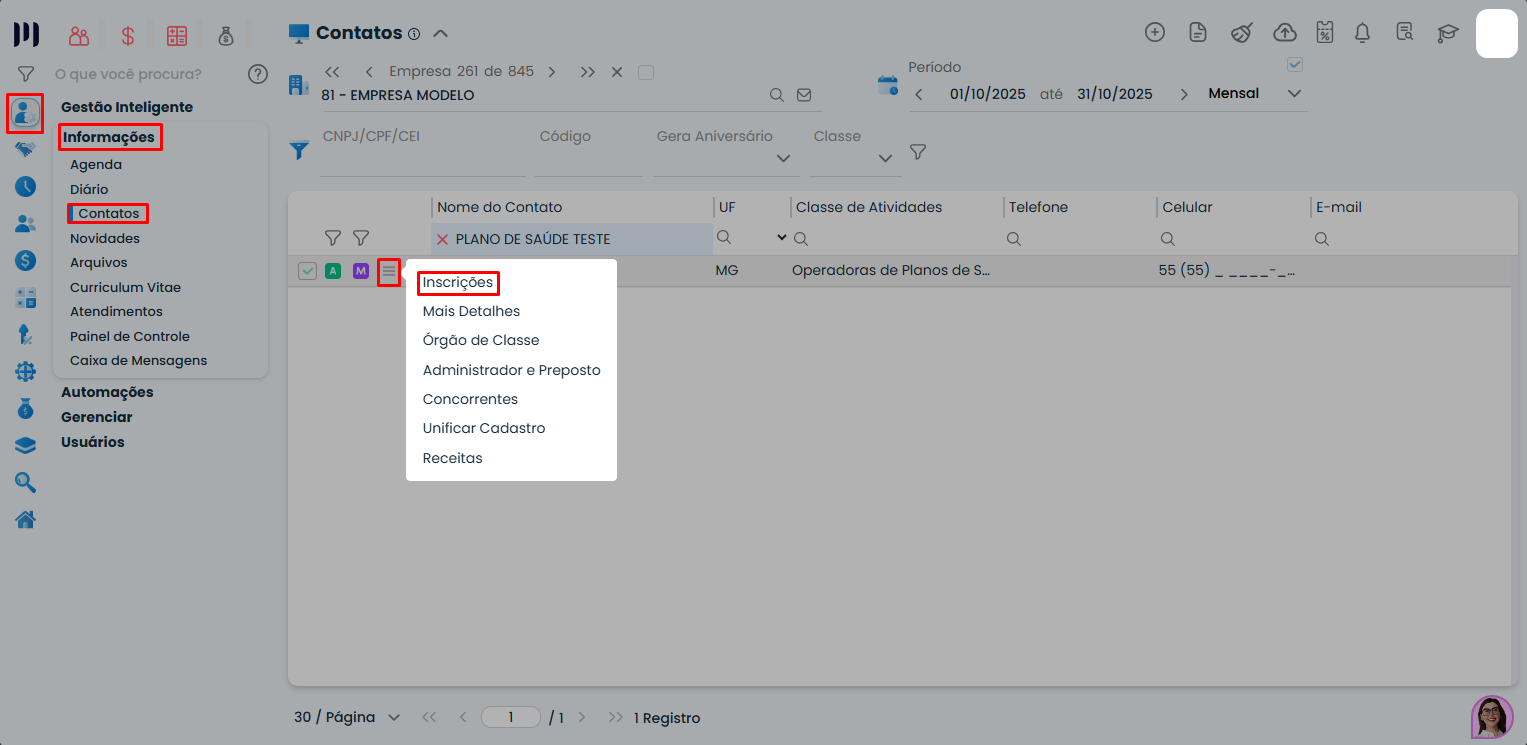Open the Gera Aniversário dropdown
1527x745 pixels.
(784, 158)
